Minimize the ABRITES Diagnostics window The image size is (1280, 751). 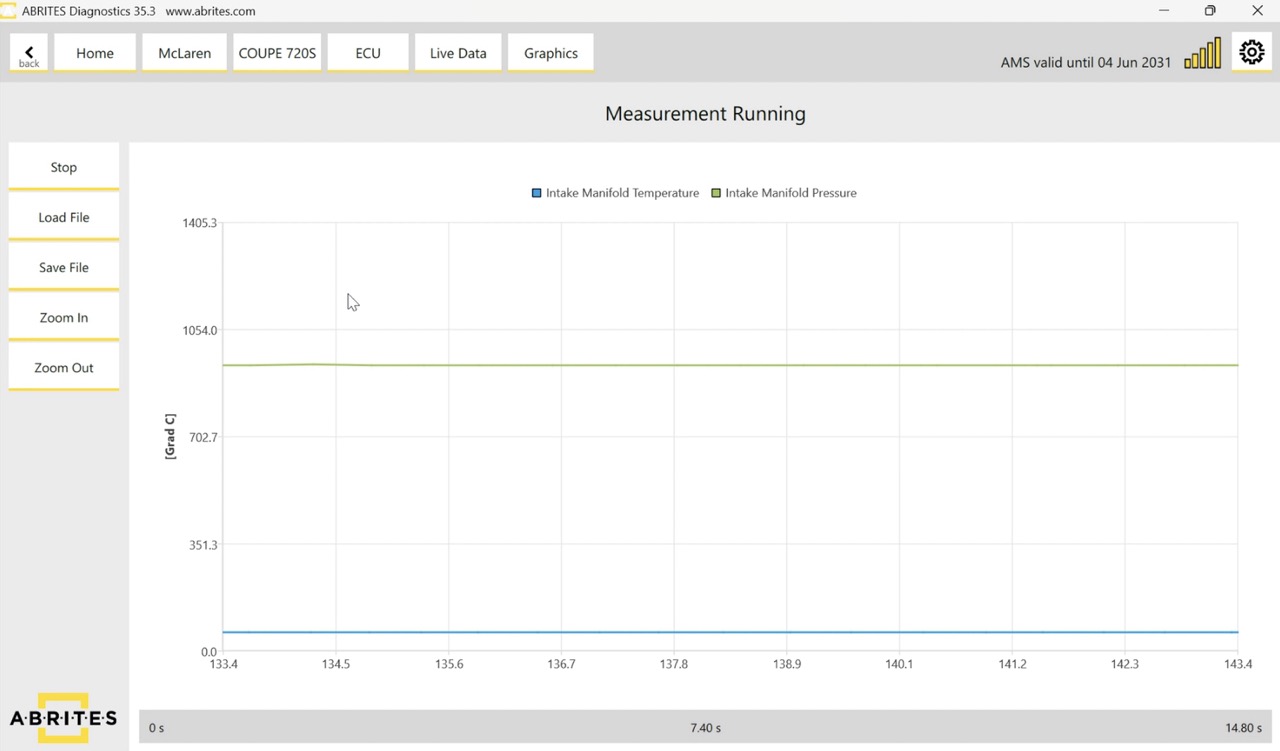[x=1164, y=11]
